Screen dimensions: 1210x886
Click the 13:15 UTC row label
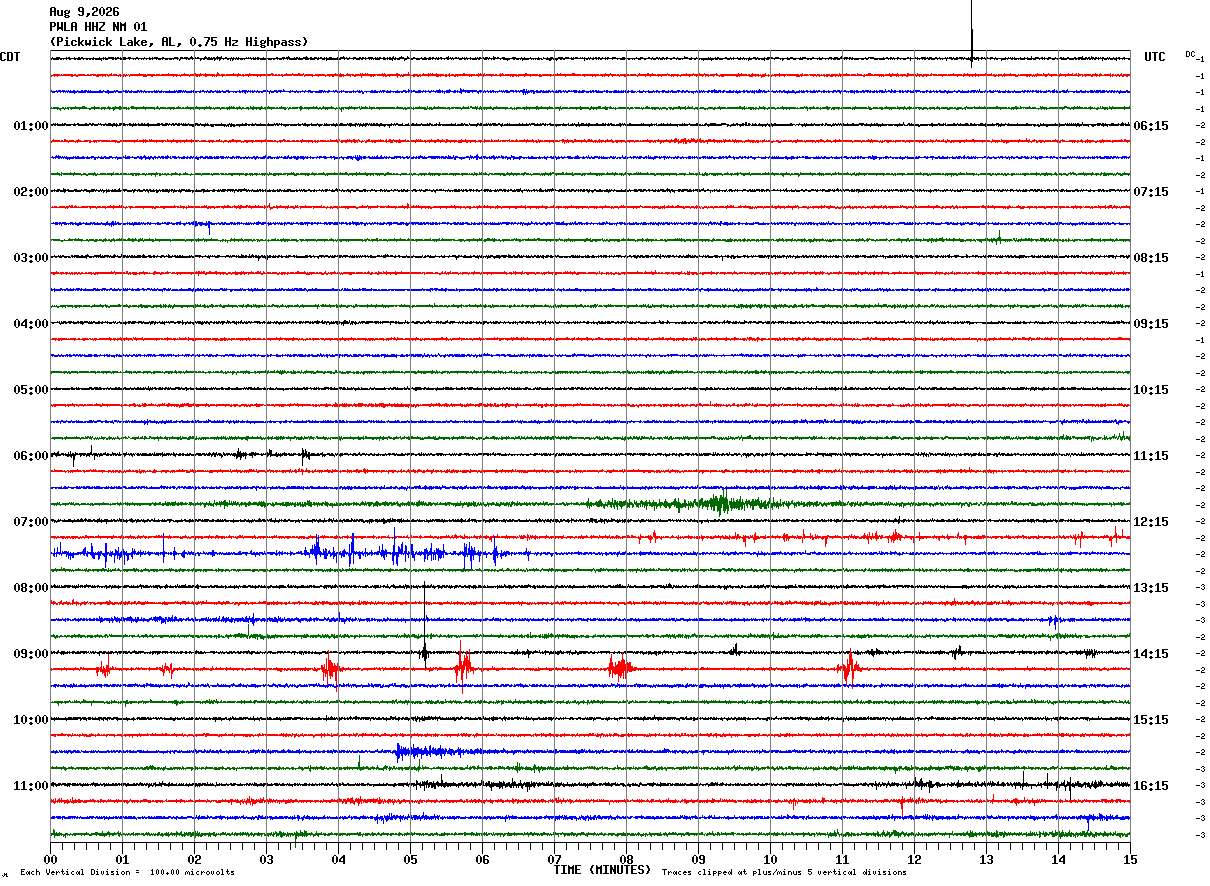point(1151,588)
